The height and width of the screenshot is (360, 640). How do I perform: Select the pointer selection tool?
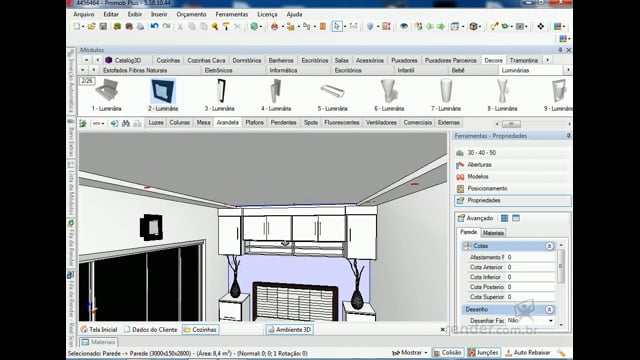pyautogui.click(x=337, y=27)
